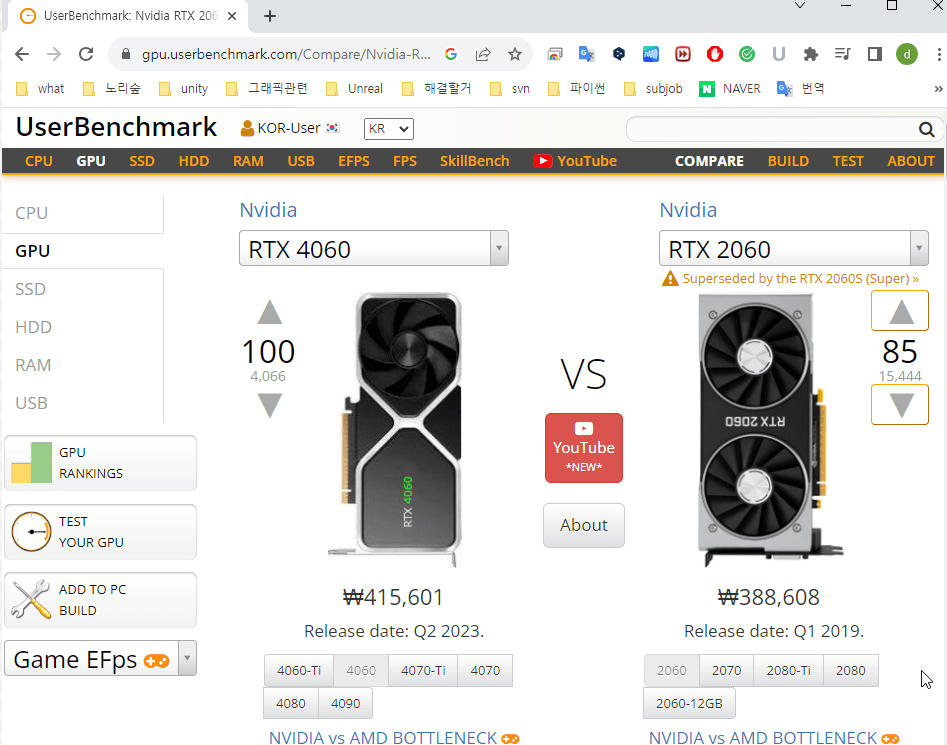Open the 'unity' bookmark folder
Screen dimensions: 947x745
[184, 89]
